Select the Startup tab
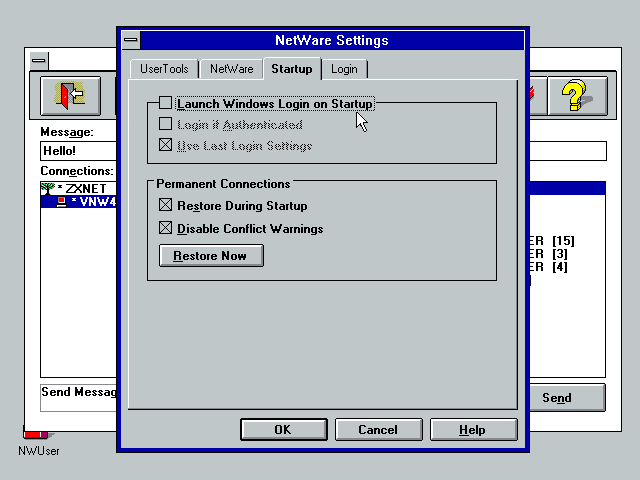Image resolution: width=640 pixels, height=480 pixels. point(291,69)
